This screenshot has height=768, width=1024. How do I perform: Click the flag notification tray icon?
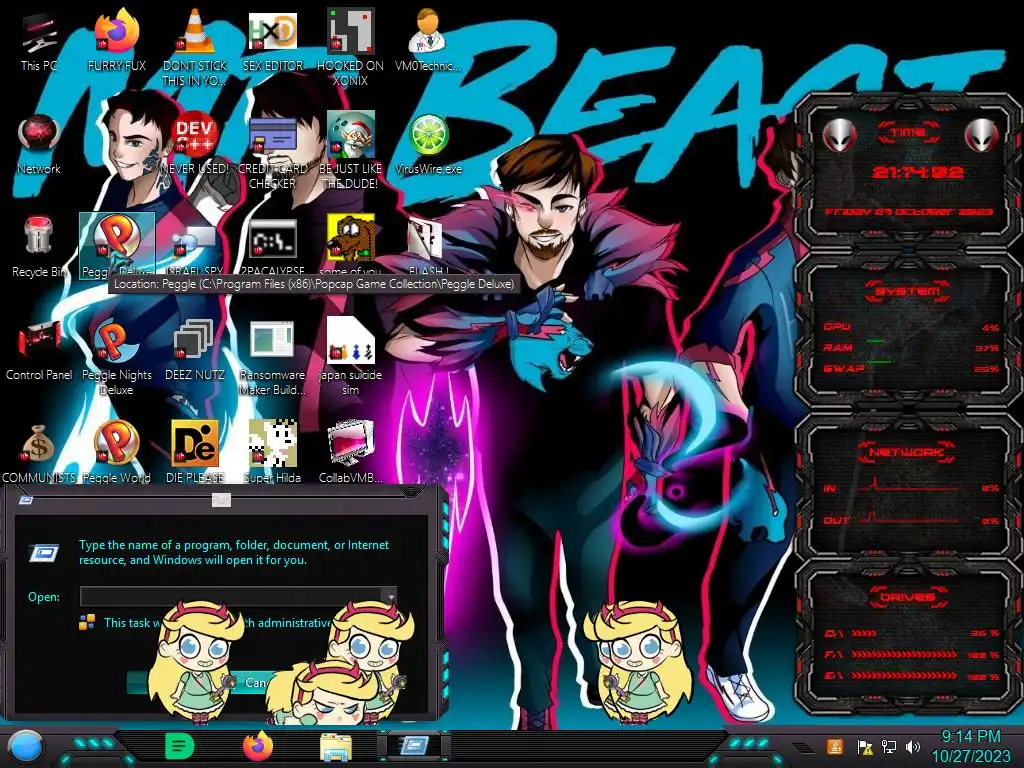[x=864, y=746]
